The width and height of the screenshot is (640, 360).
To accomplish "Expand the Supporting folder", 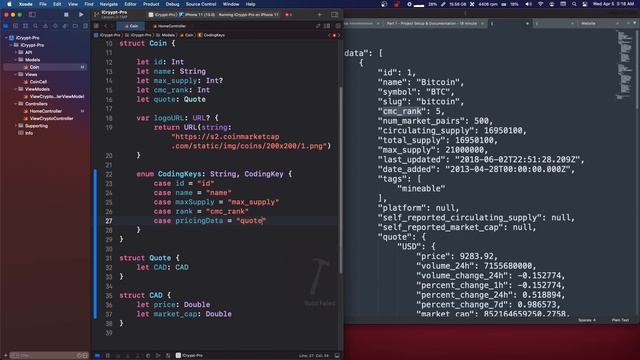I will pyautogui.click(x=16, y=126).
